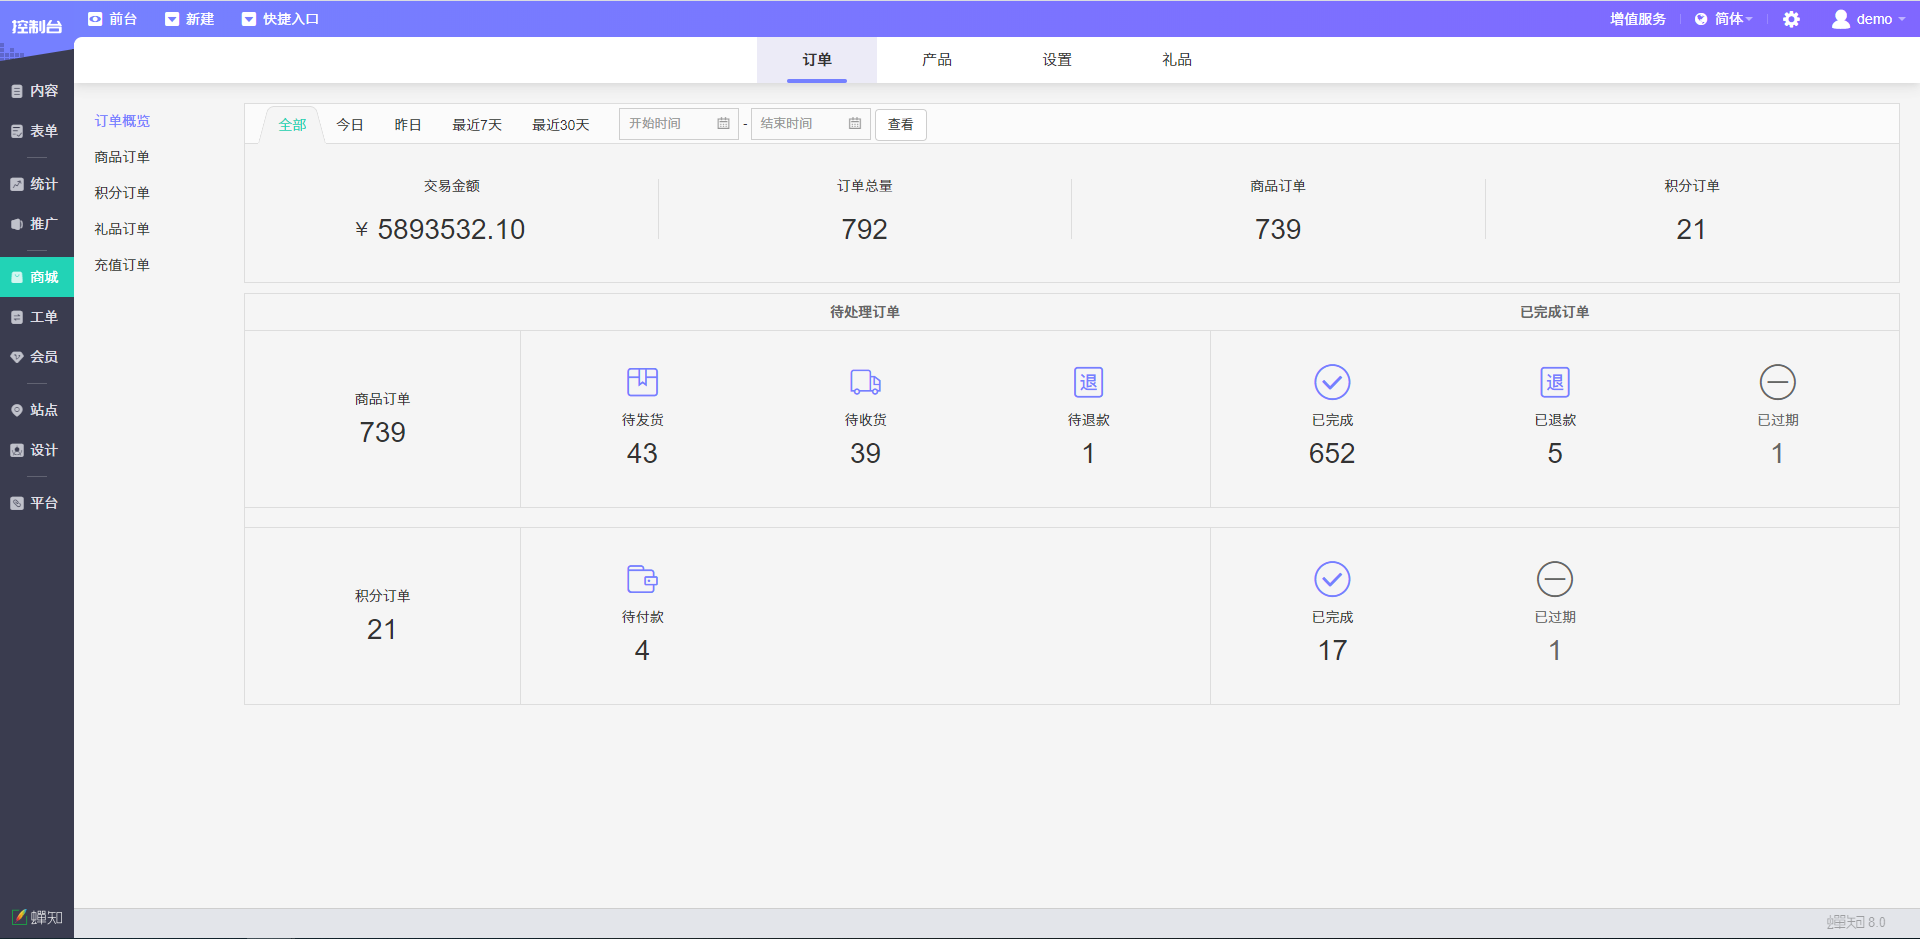Click the 会员 member icon

click(37, 356)
